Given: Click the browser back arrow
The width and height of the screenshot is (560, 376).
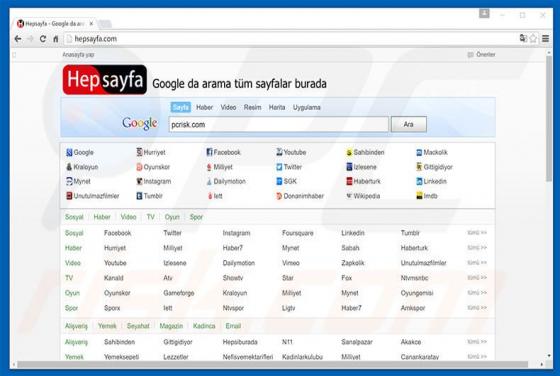Looking at the screenshot, I should (18, 39).
